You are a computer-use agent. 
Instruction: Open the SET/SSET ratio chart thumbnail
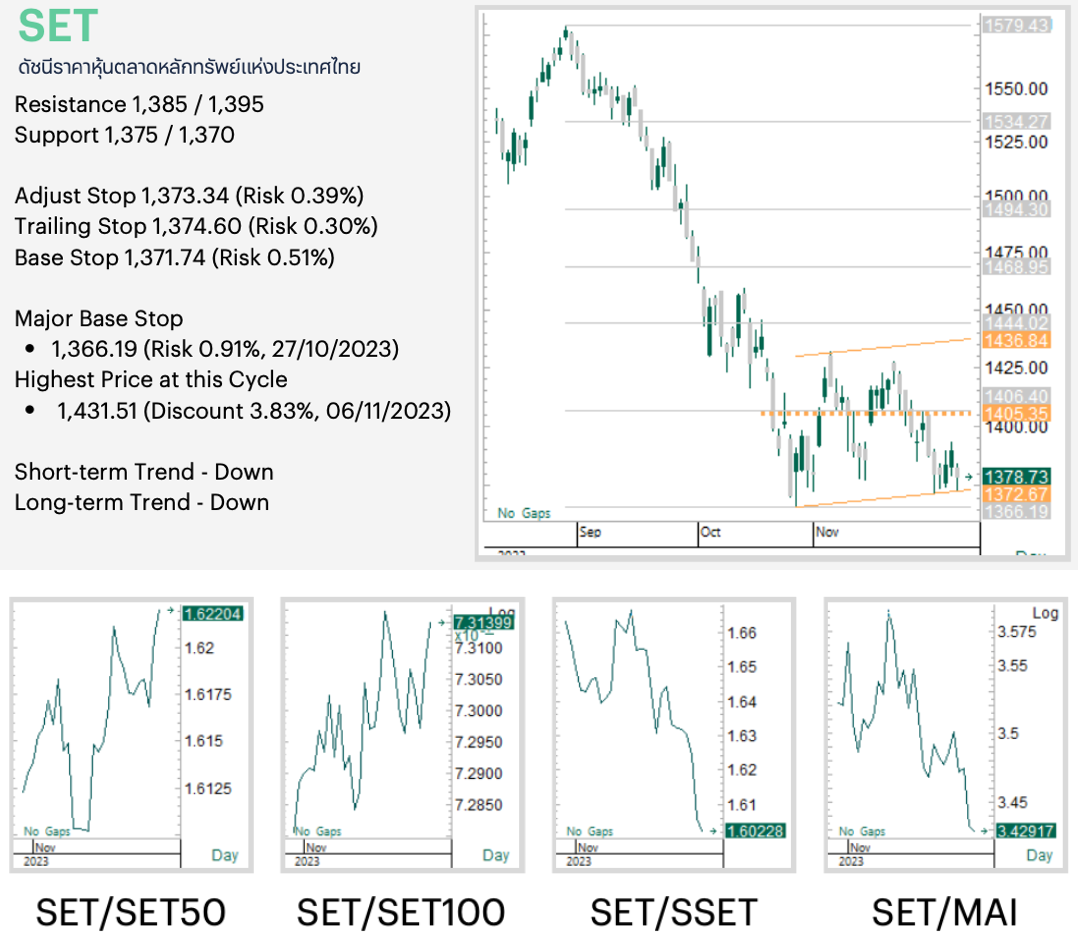click(674, 734)
